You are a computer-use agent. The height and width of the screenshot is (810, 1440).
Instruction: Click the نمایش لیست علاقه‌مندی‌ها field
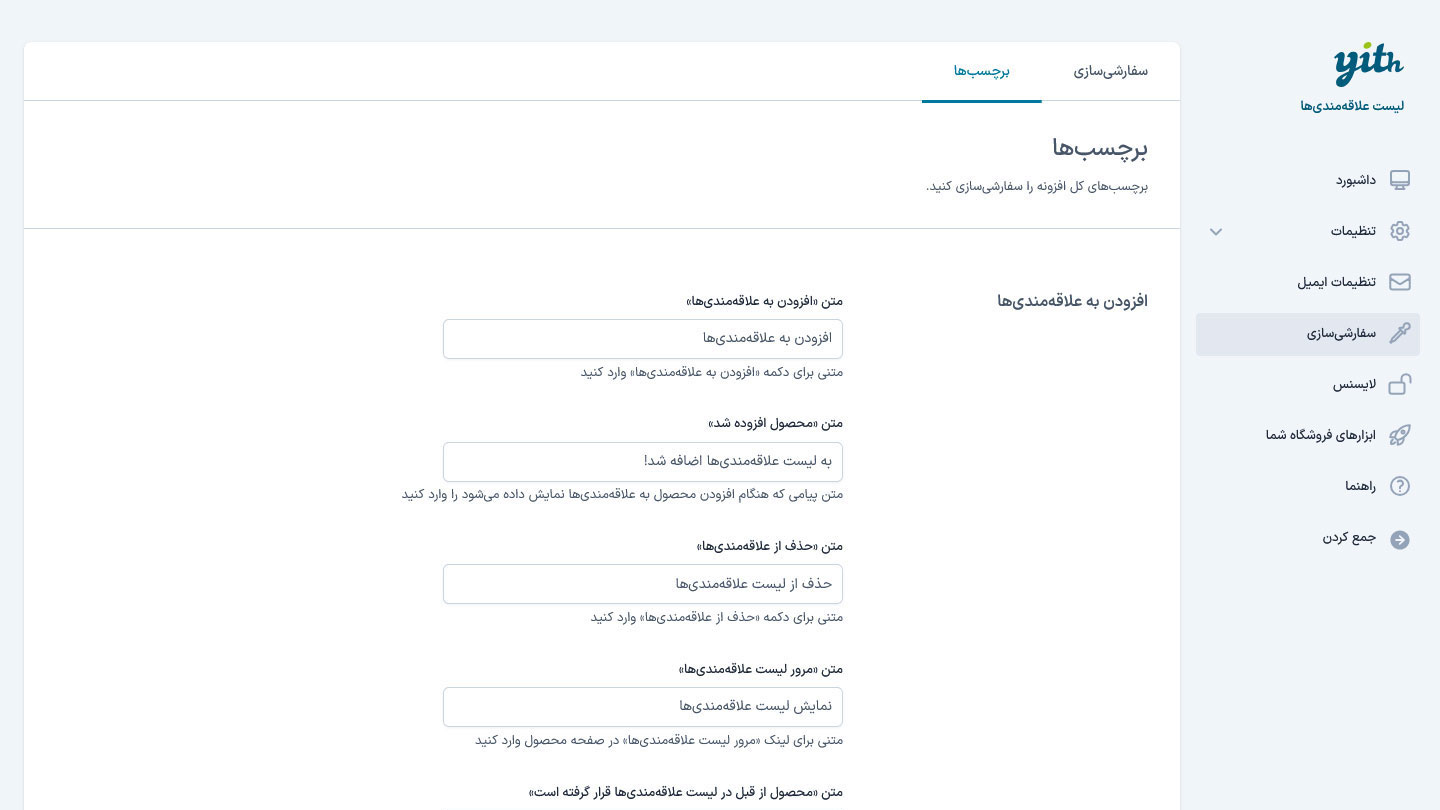tap(643, 707)
